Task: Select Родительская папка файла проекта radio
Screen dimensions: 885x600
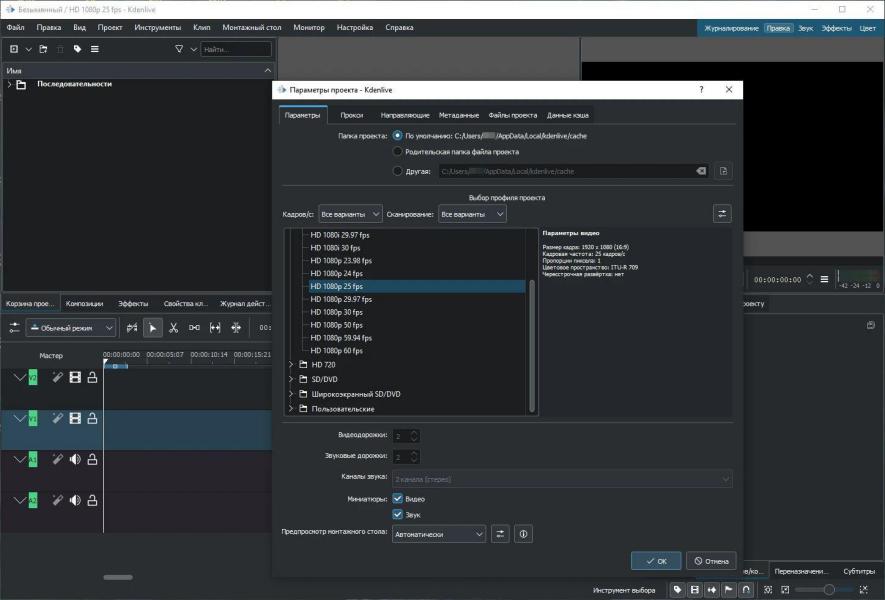Action: 397,151
